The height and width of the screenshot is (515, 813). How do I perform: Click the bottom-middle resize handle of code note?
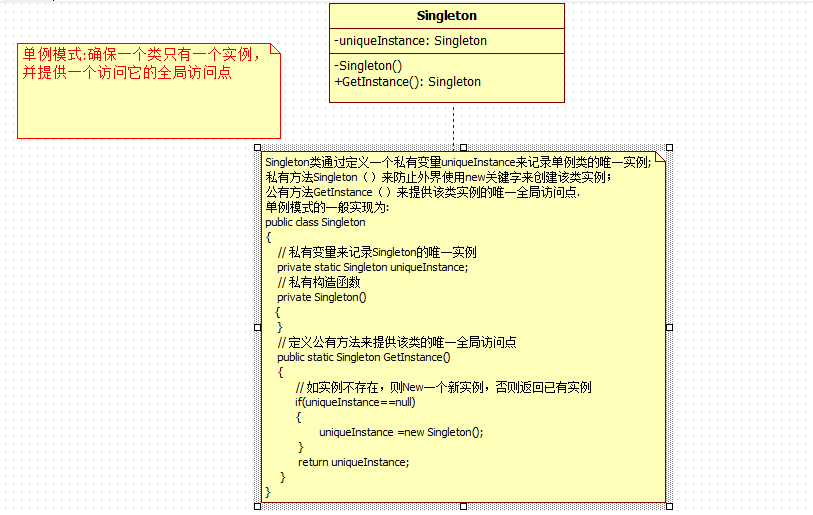[x=463, y=506]
